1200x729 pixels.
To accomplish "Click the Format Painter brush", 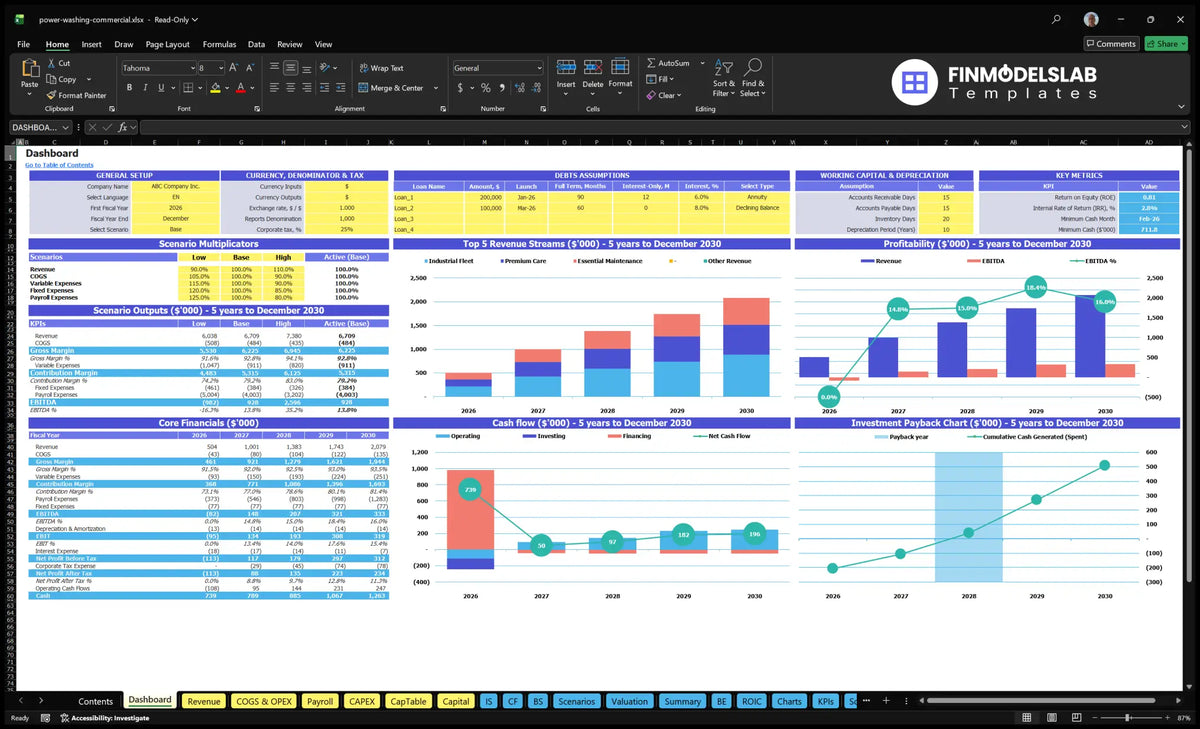I will click(50, 95).
